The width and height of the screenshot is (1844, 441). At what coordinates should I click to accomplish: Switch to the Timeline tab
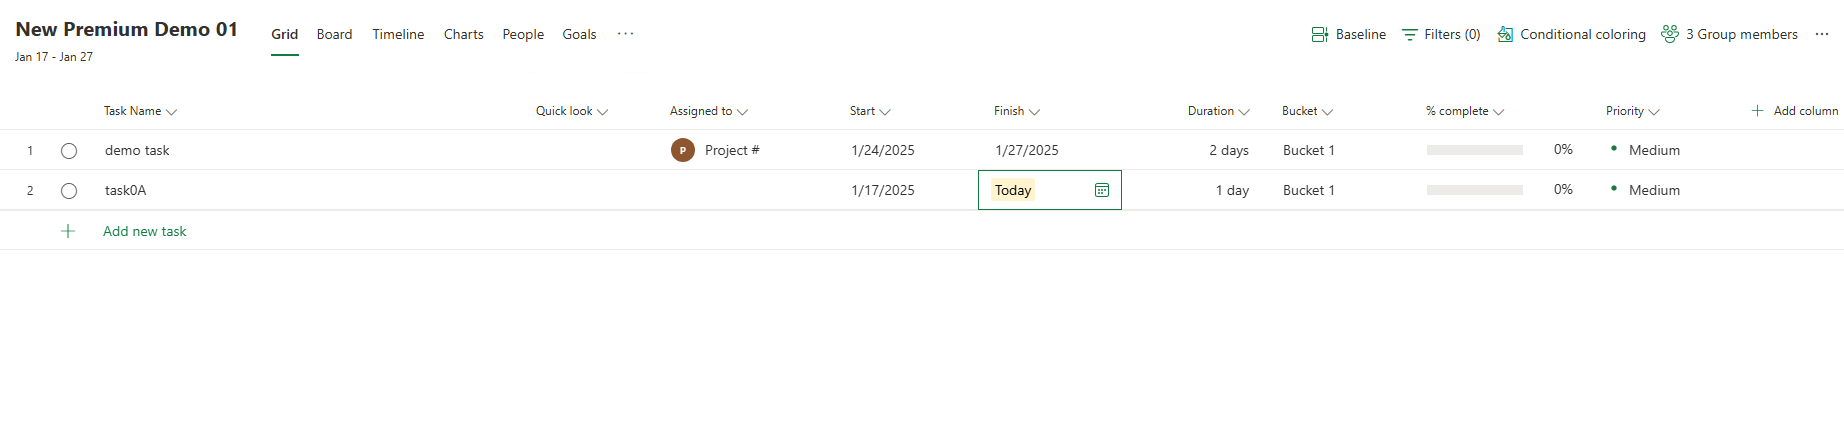[x=398, y=34]
